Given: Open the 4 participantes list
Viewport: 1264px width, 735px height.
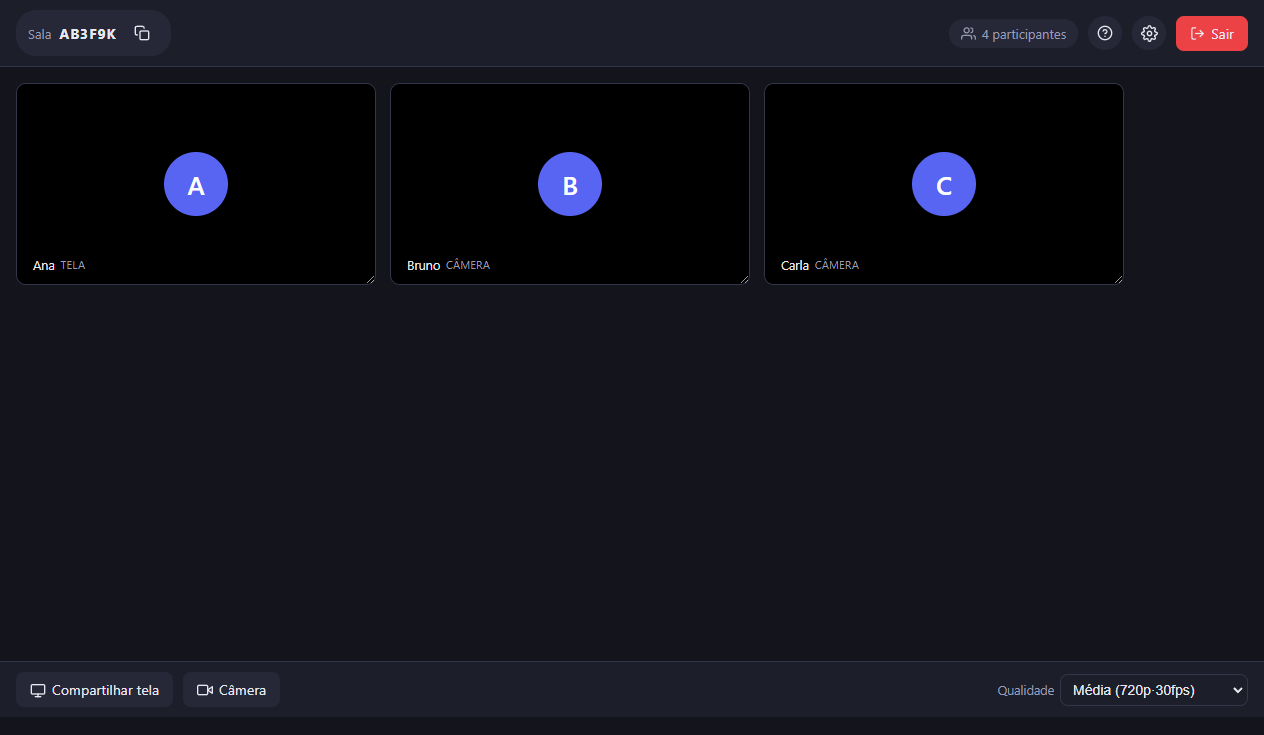Looking at the screenshot, I should tap(1013, 34).
